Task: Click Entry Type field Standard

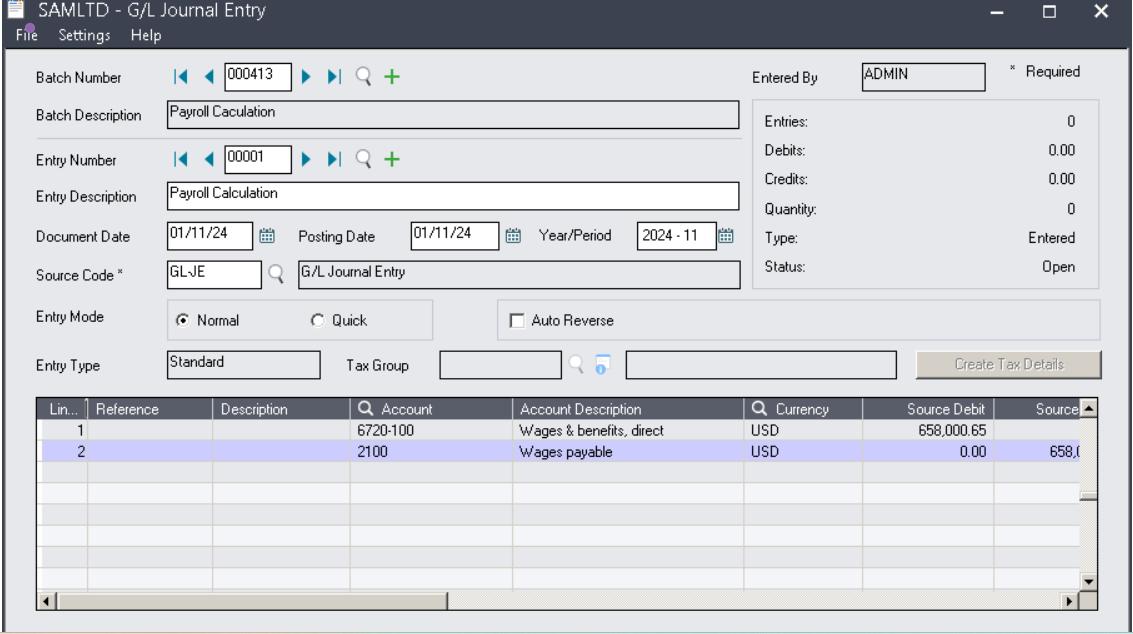Action: [x=244, y=364]
